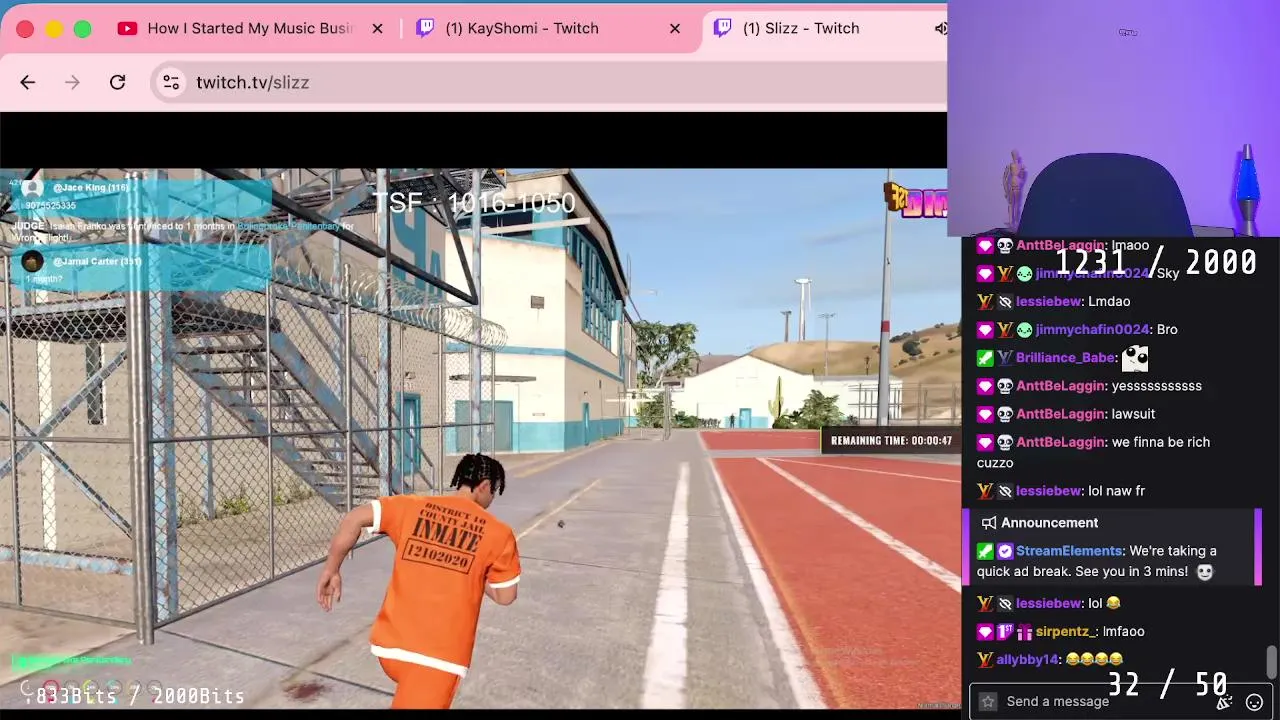The image size is (1280, 720).
Task: Click the party popper icon in chat input
Action: pos(1224,702)
